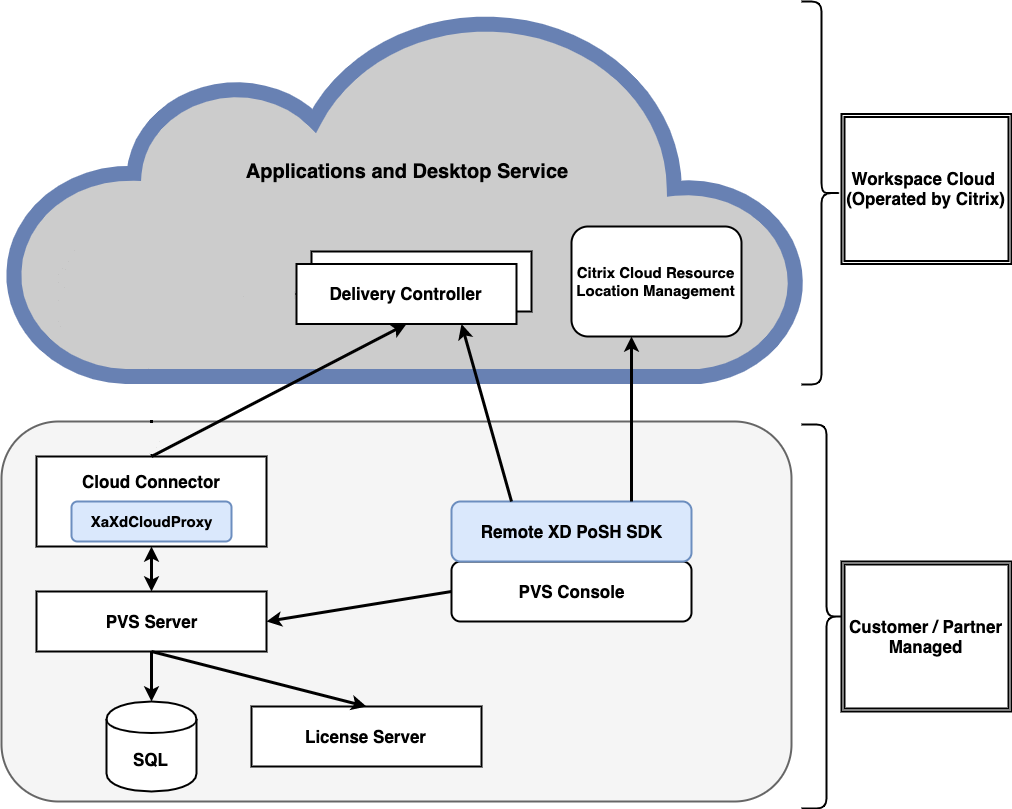Click the SQL database cylinder
The height and width of the screenshot is (809, 1012).
[151, 746]
